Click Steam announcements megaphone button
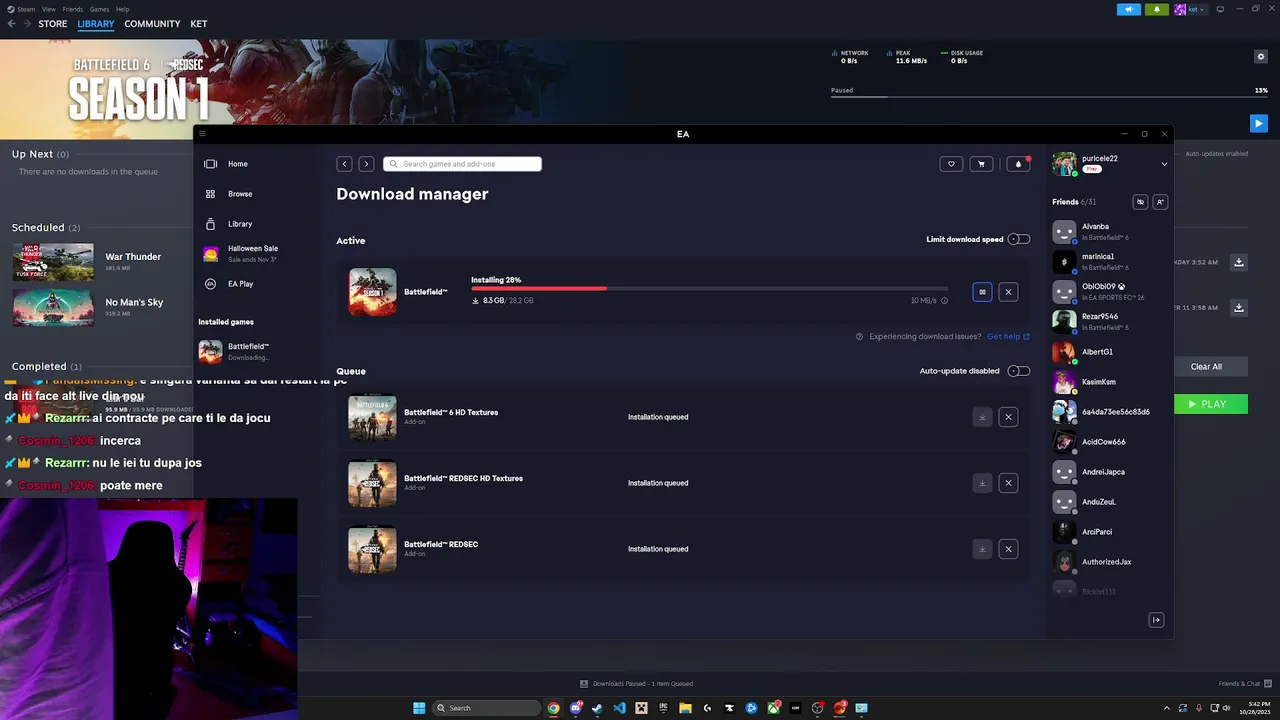This screenshot has width=1280, height=720. click(x=1128, y=9)
